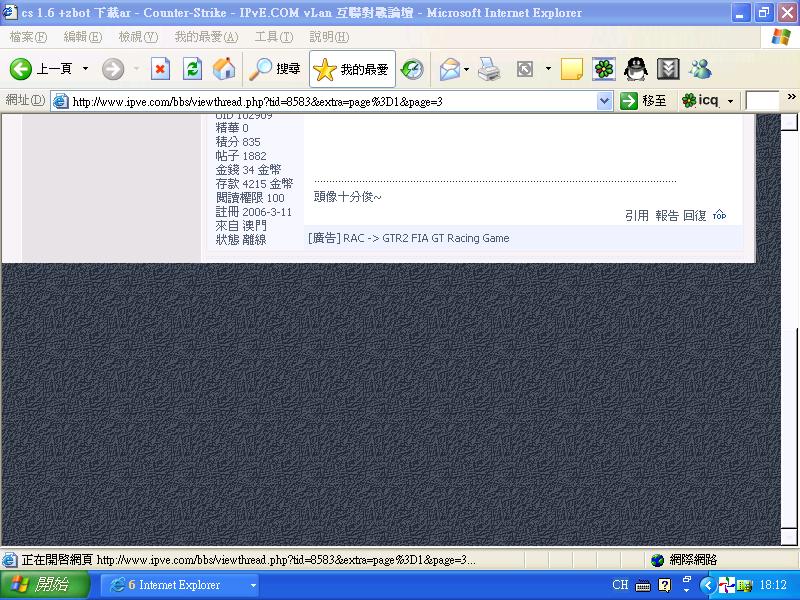The image size is (800, 600).
Task: Click the grey edit square toolbar icon
Action: 524,69
